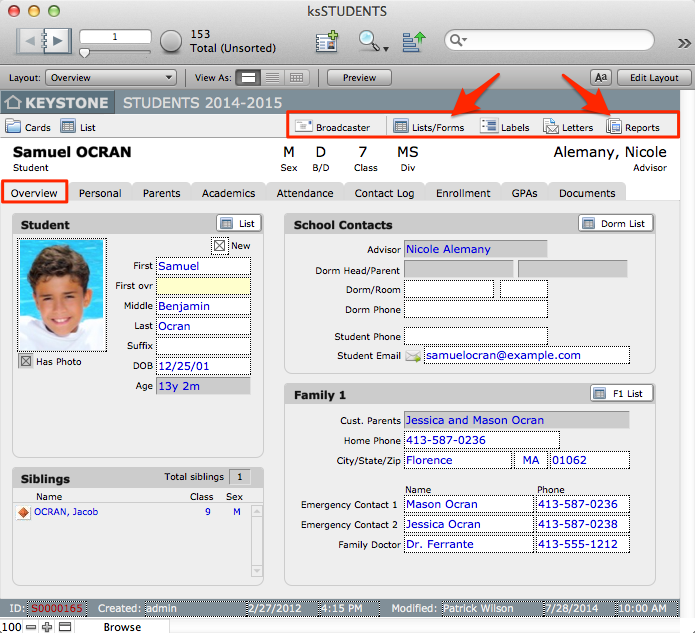Screen dimensions: 695x633
Task: Toggle the New student checkbox
Action: (x=219, y=245)
